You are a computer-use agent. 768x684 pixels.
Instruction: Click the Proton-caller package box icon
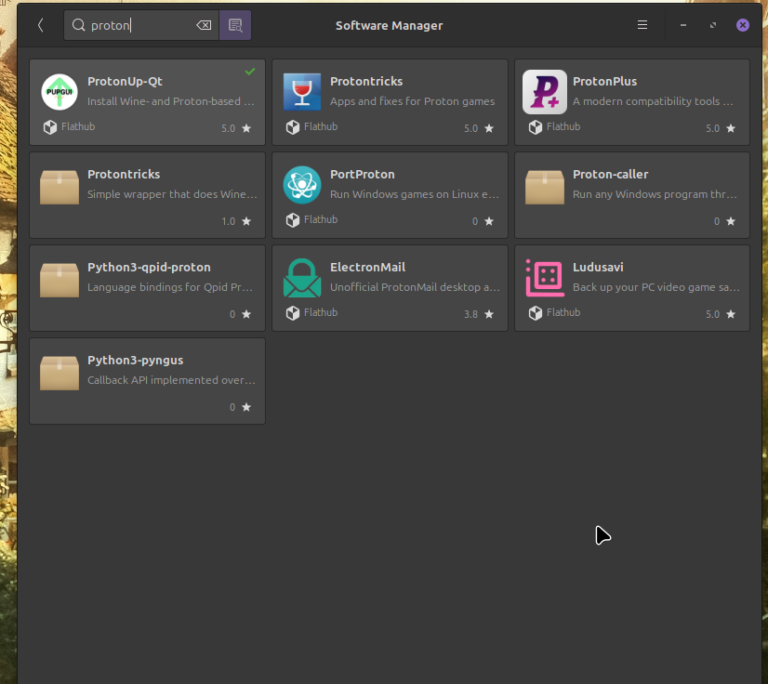click(545, 187)
